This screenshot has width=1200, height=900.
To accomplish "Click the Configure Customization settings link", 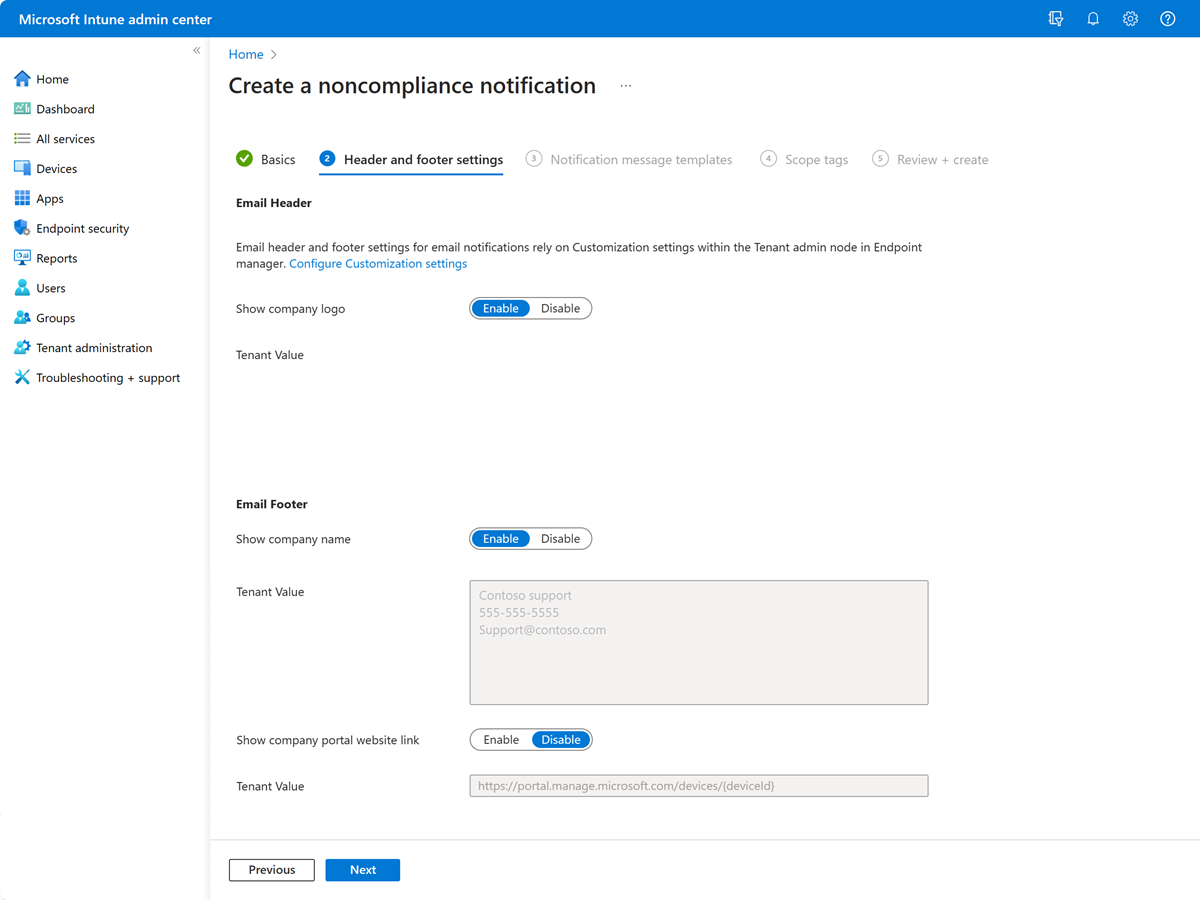I will click(x=377, y=263).
